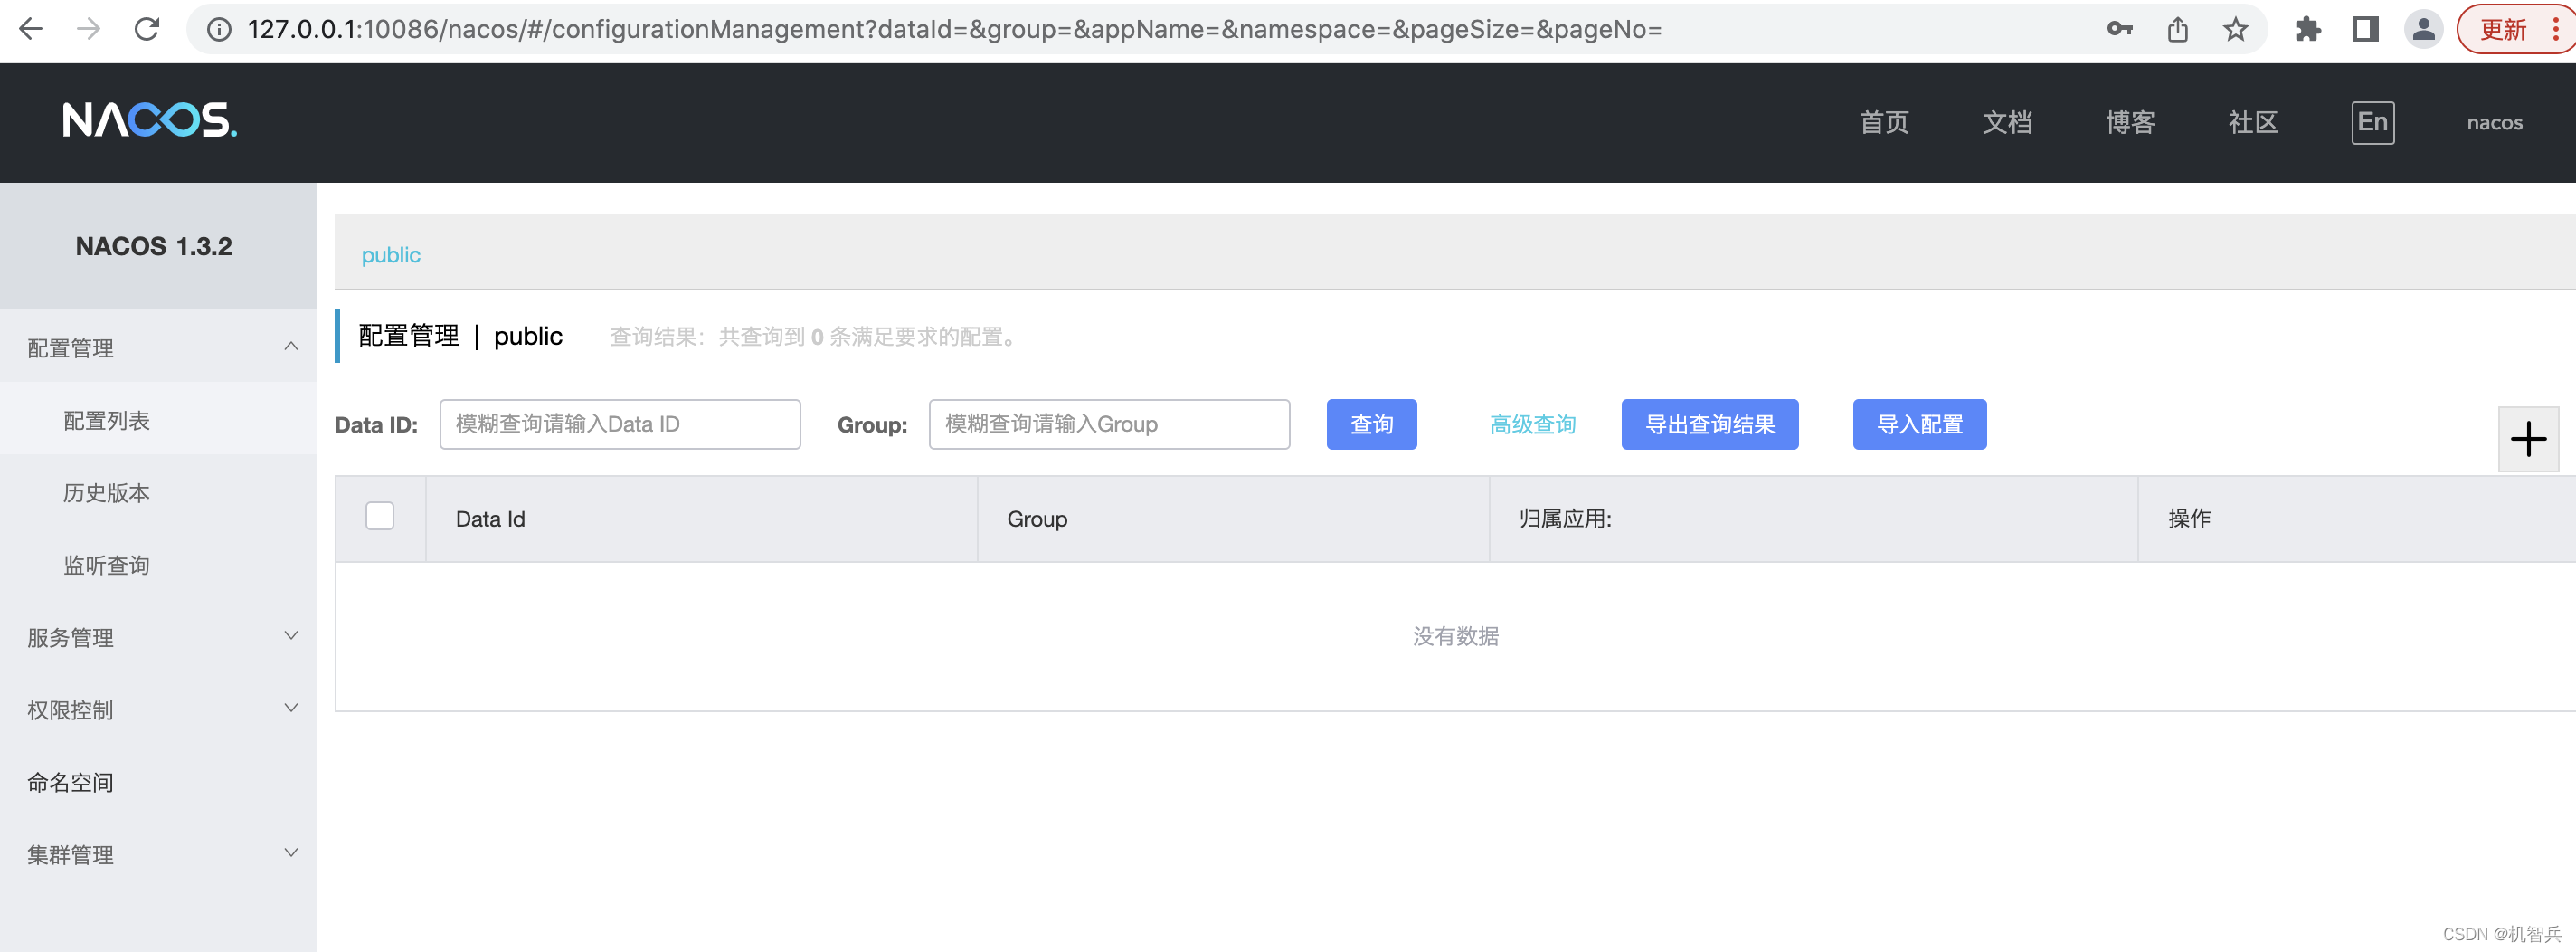The height and width of the screenshot is (952, 2576).
Task: Open 高级查询 advanced search
Action: (x=1532, y=424)
